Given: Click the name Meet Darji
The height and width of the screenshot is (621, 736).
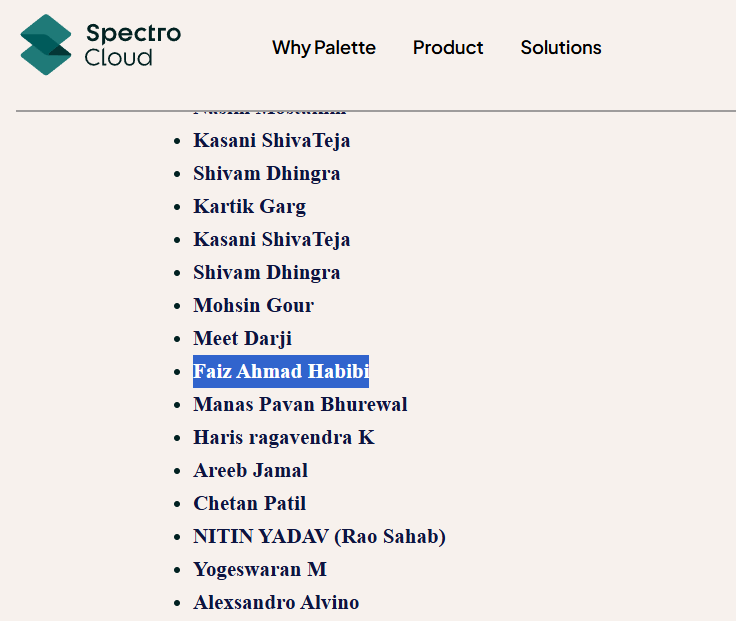Looking at the screenshot, I should (242, 339).
